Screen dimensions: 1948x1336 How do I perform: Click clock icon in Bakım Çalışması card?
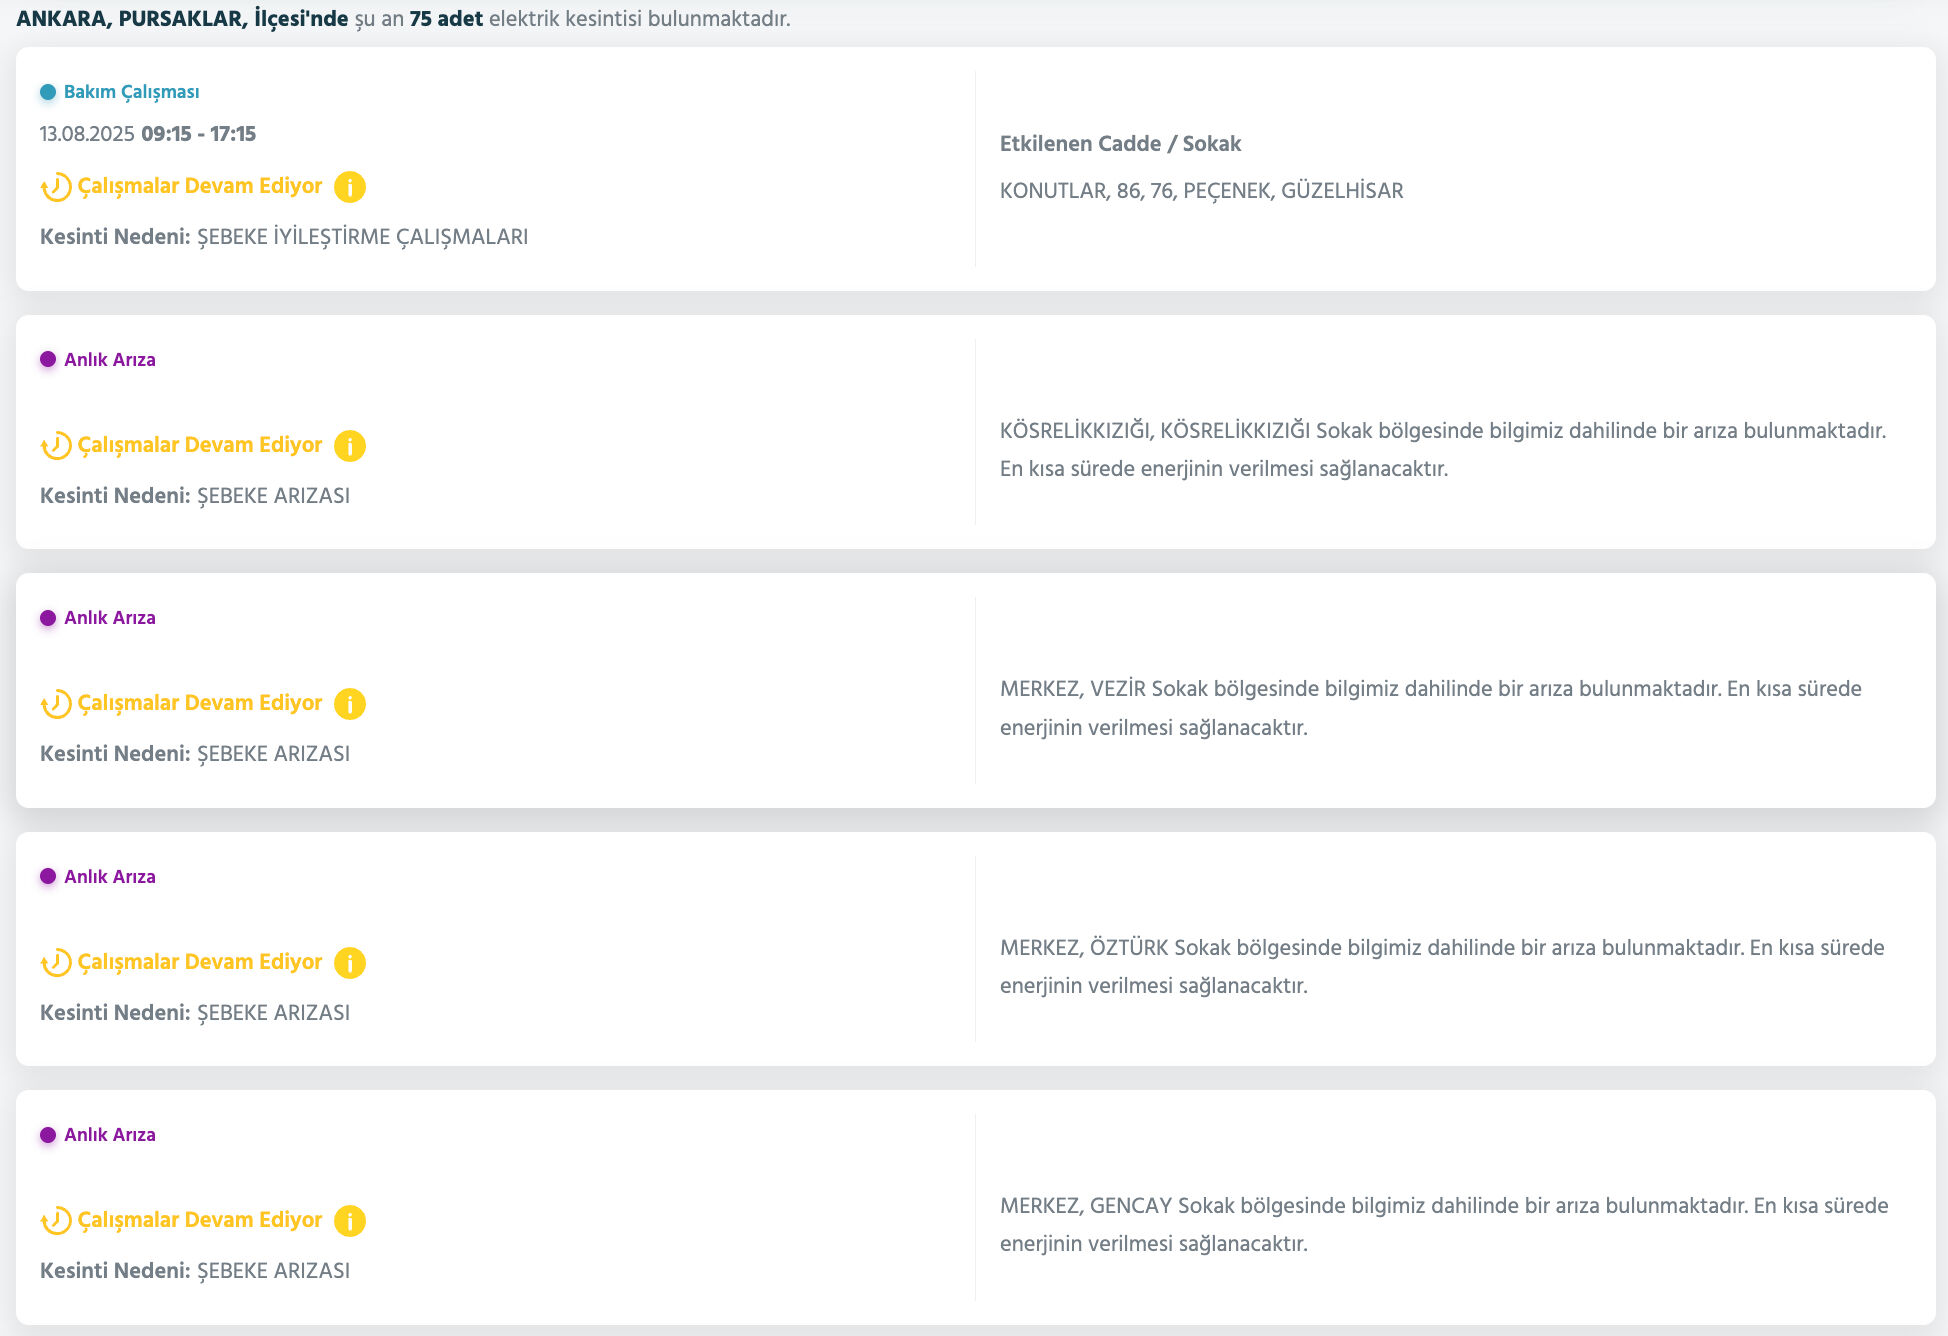[56, 187]
